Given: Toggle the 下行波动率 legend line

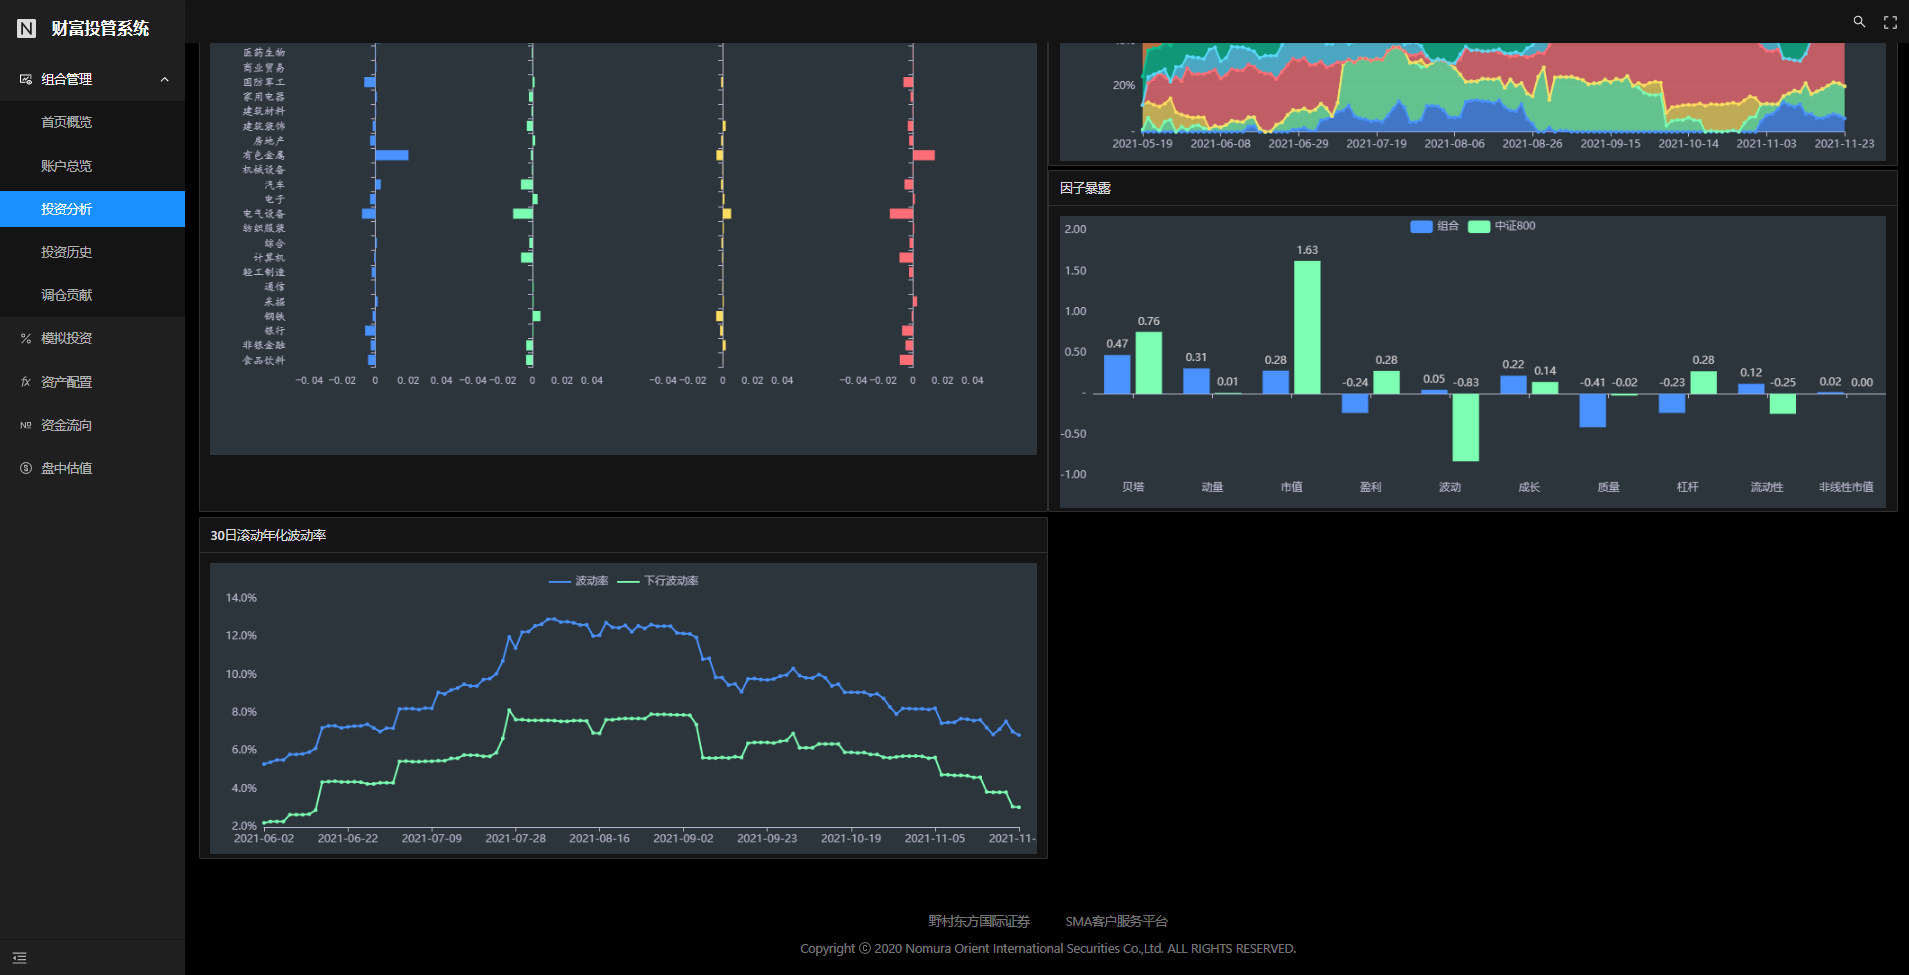Looking at the screenshot, I should pos(658,581).
